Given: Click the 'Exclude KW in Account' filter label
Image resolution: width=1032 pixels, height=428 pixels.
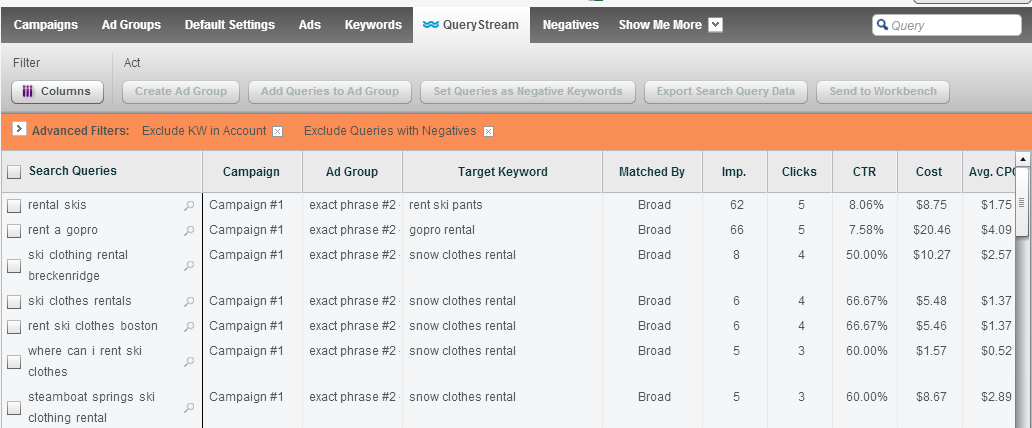Looking at the screenshot, I should point(204,131).
